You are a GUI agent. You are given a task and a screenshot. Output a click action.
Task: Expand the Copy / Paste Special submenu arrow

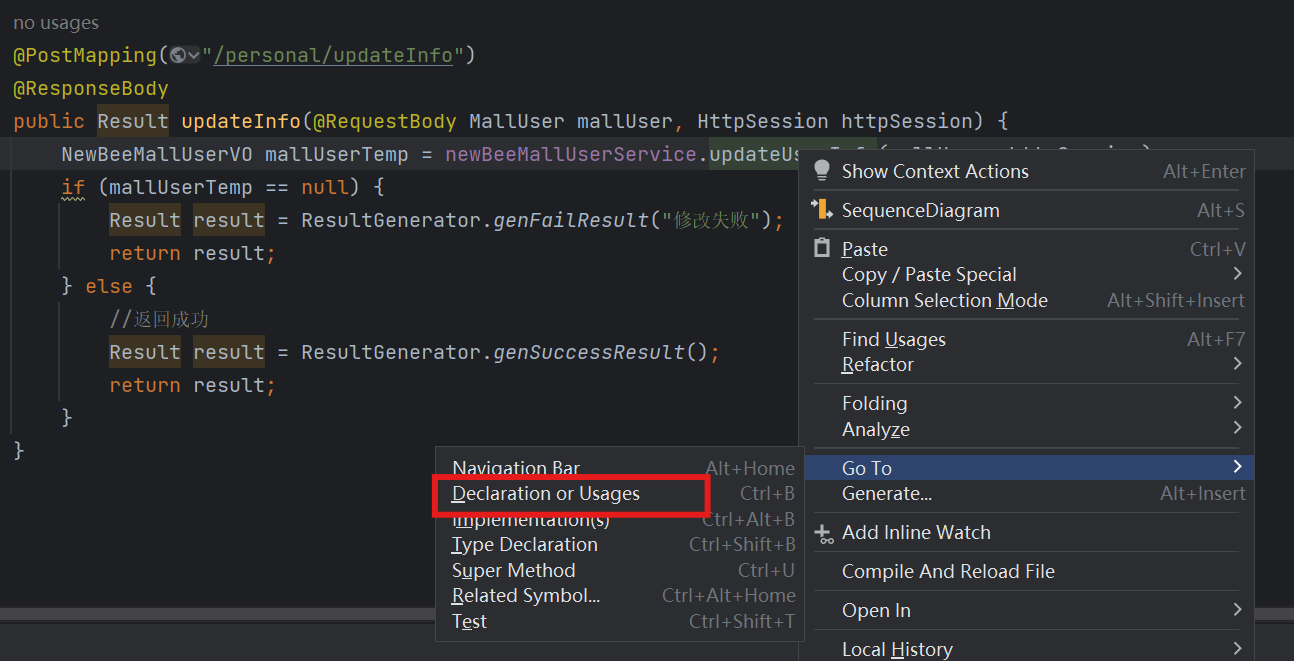pyautogui.click(x=1237, y=274)
